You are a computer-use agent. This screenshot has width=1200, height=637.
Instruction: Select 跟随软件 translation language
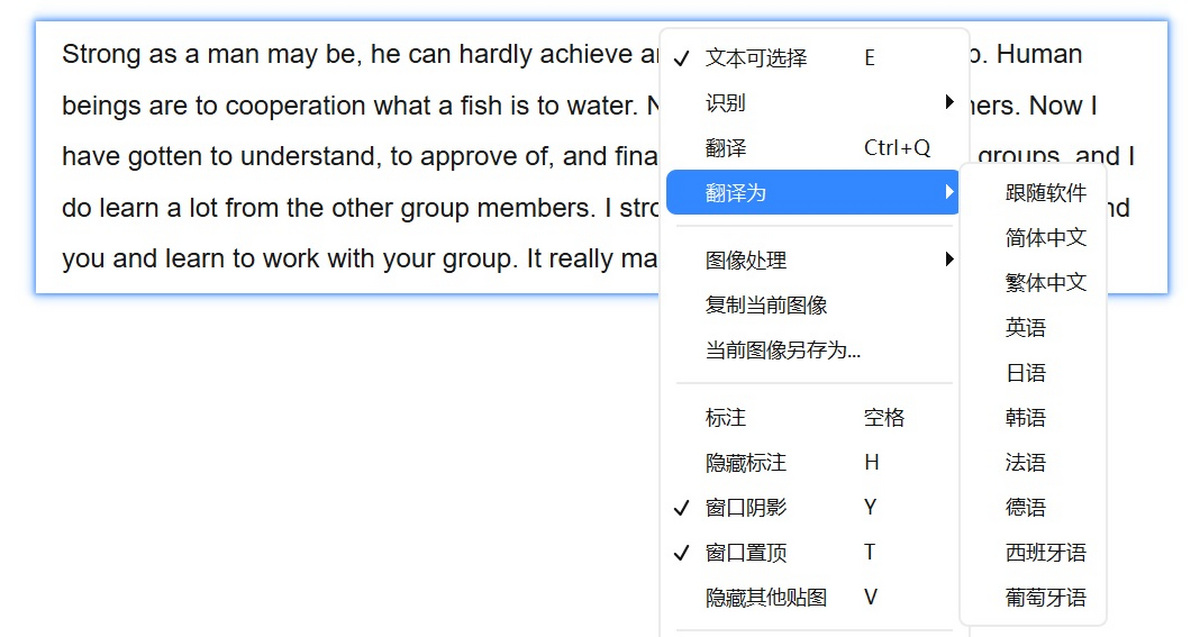click(x=1046, y=193)
